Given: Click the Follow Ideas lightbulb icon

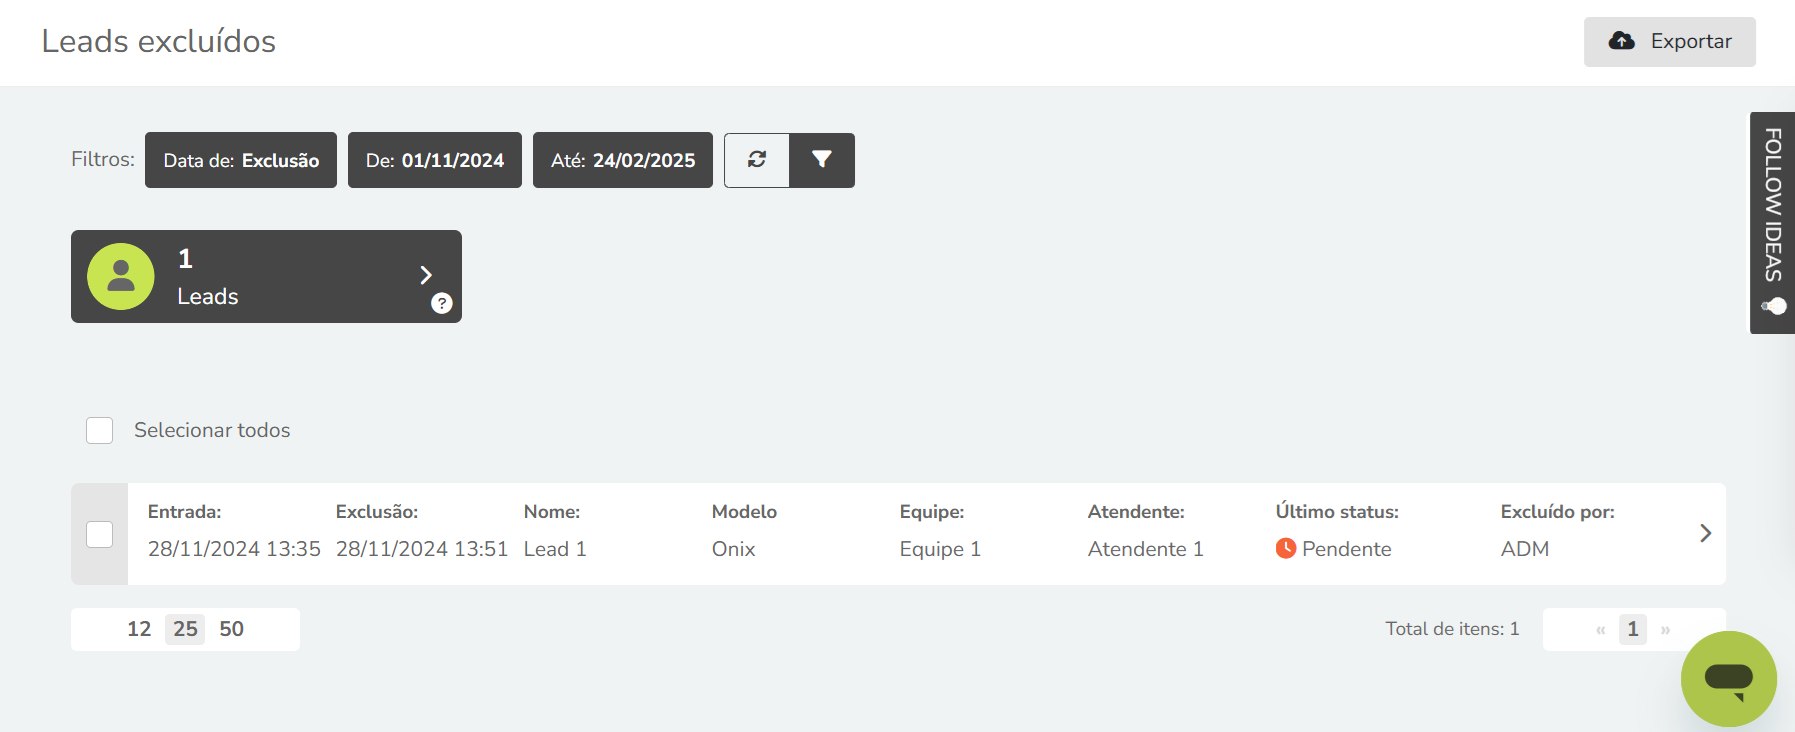Looking at the screenshot, I should coord(1774,306).
